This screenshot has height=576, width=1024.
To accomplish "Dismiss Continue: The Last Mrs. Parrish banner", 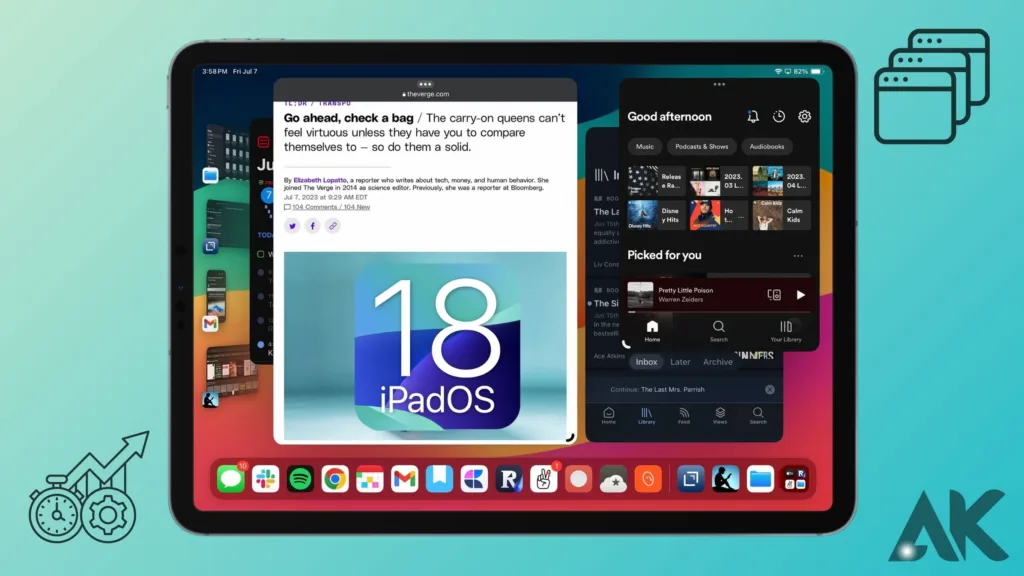I will click(x=770, y=389).
